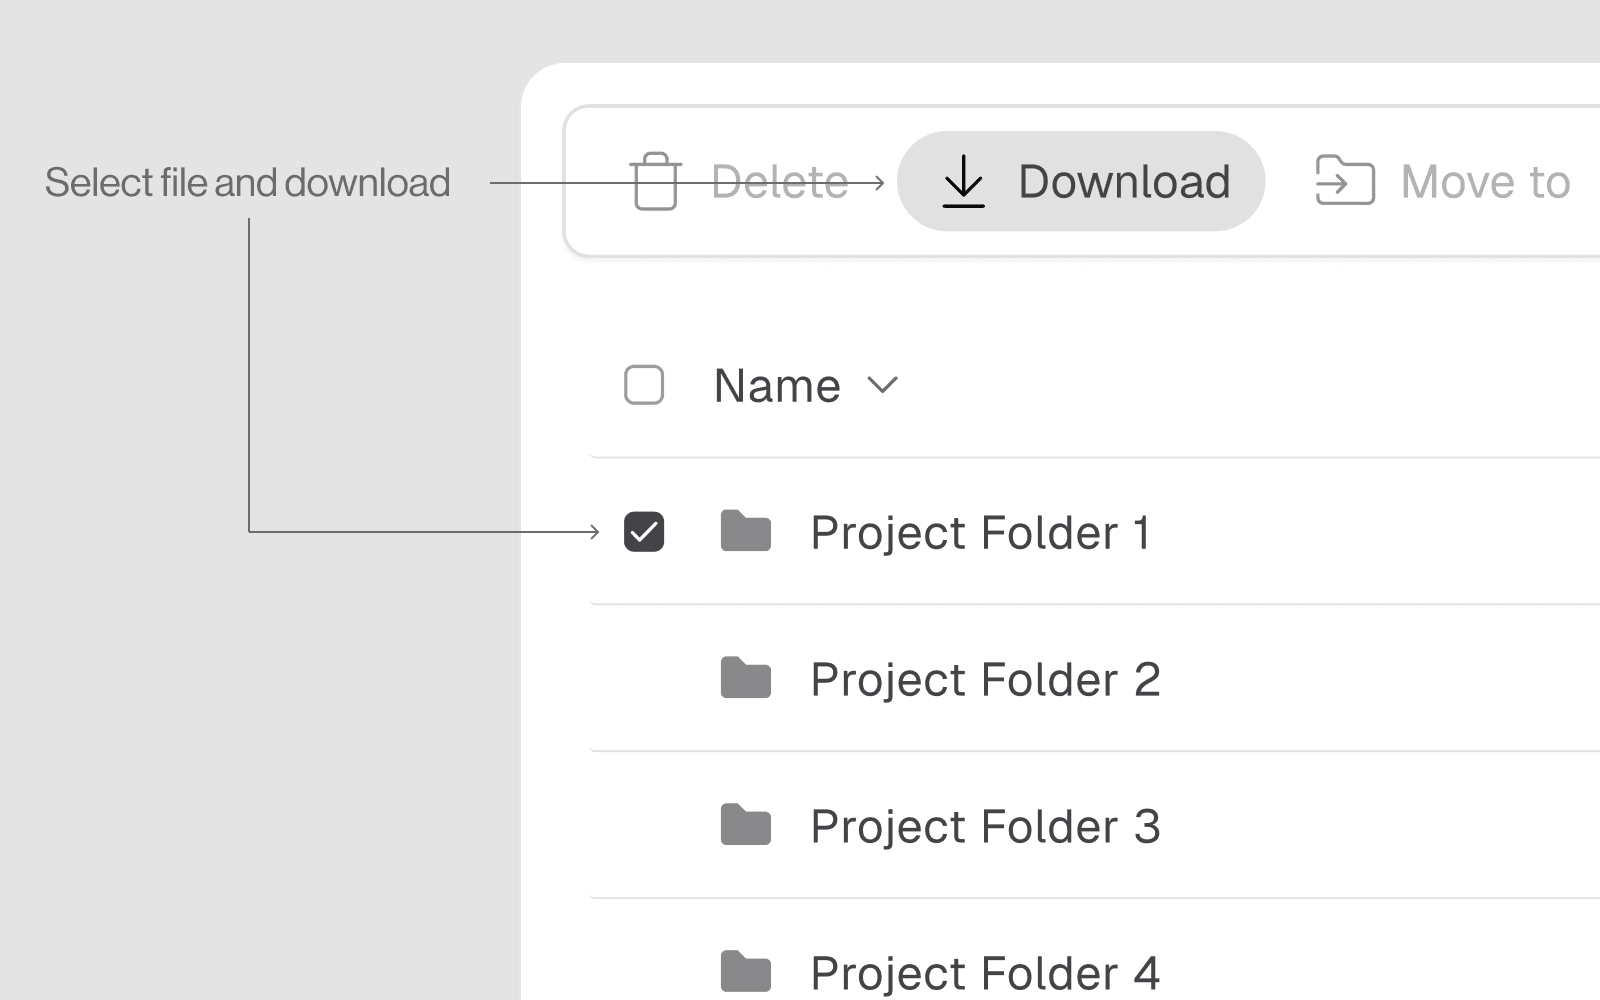The image size is (1600, 1000).
Task: Open Project Folder 1
Action: [x=980, y=533]
